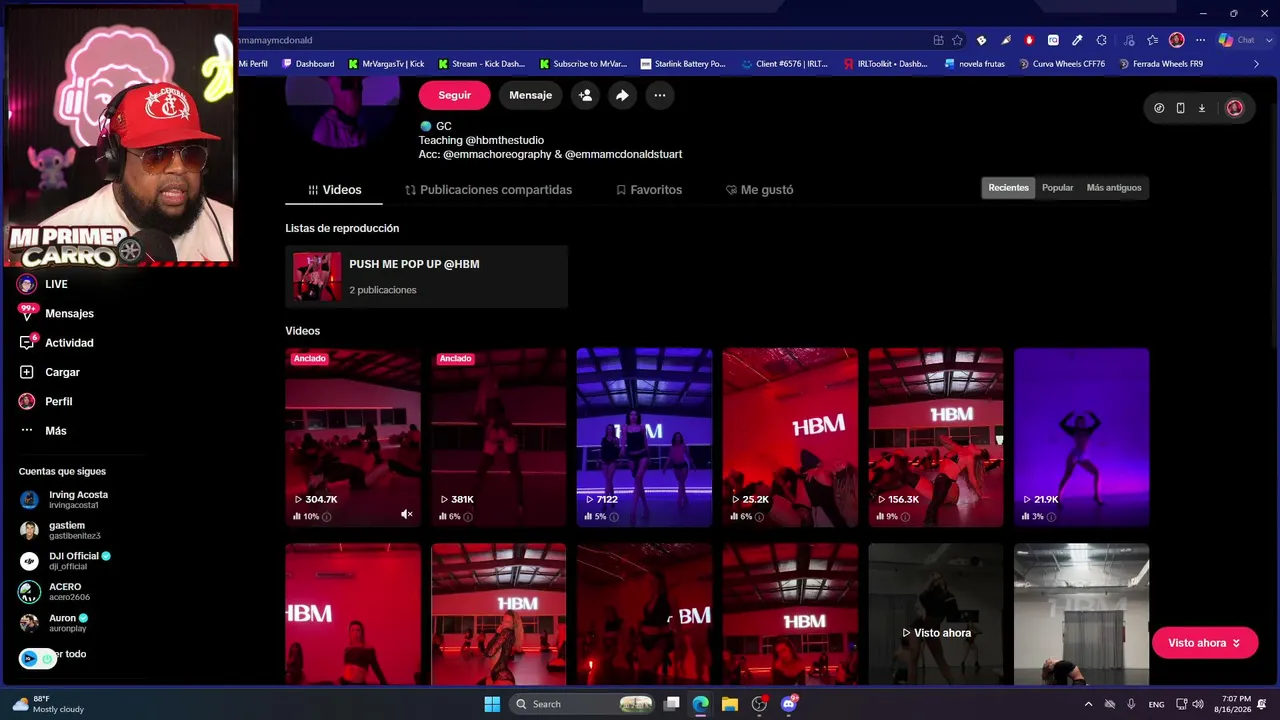Open Discord from the taskbar
This screenshot has height=720, width=1280.
[788, 704]
